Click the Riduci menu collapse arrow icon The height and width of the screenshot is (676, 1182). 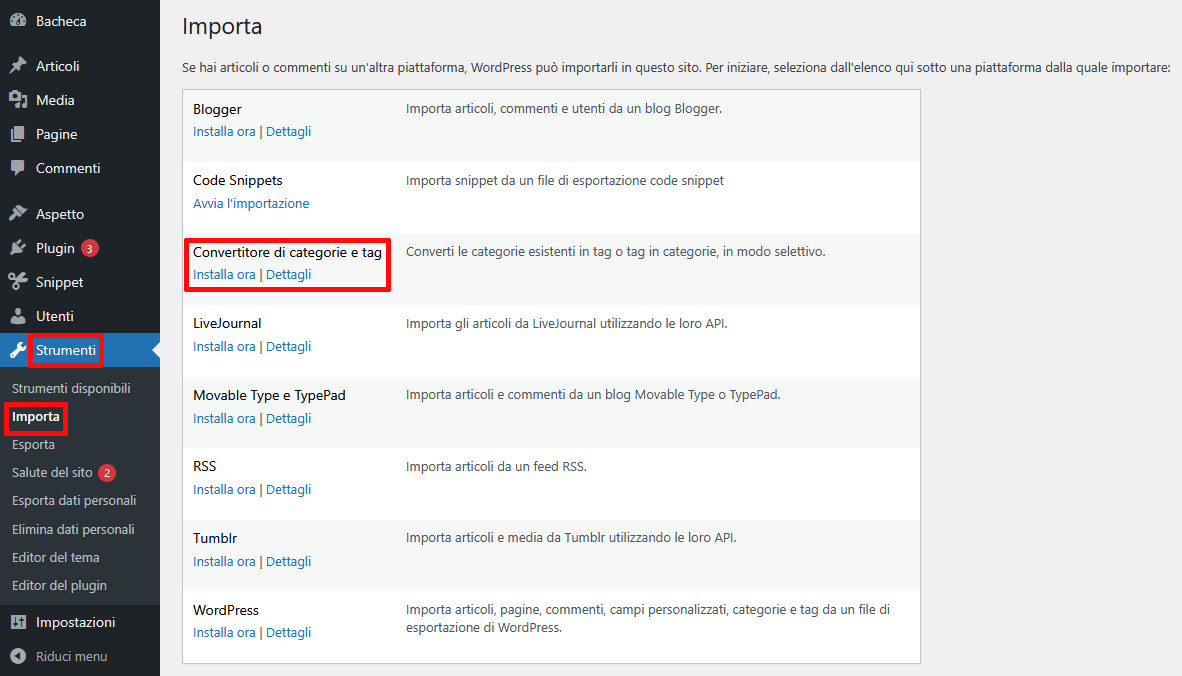(x=18, y=656)
